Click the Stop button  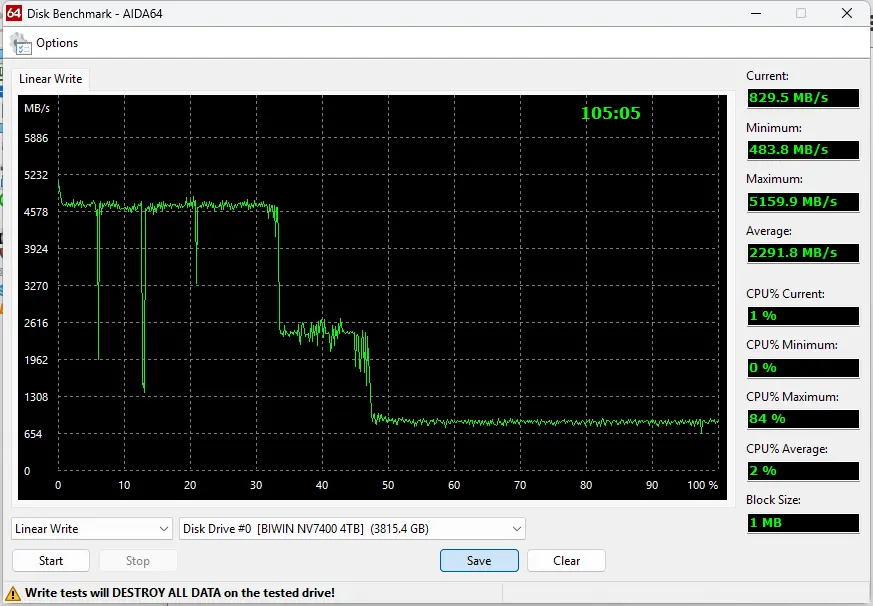138,561
